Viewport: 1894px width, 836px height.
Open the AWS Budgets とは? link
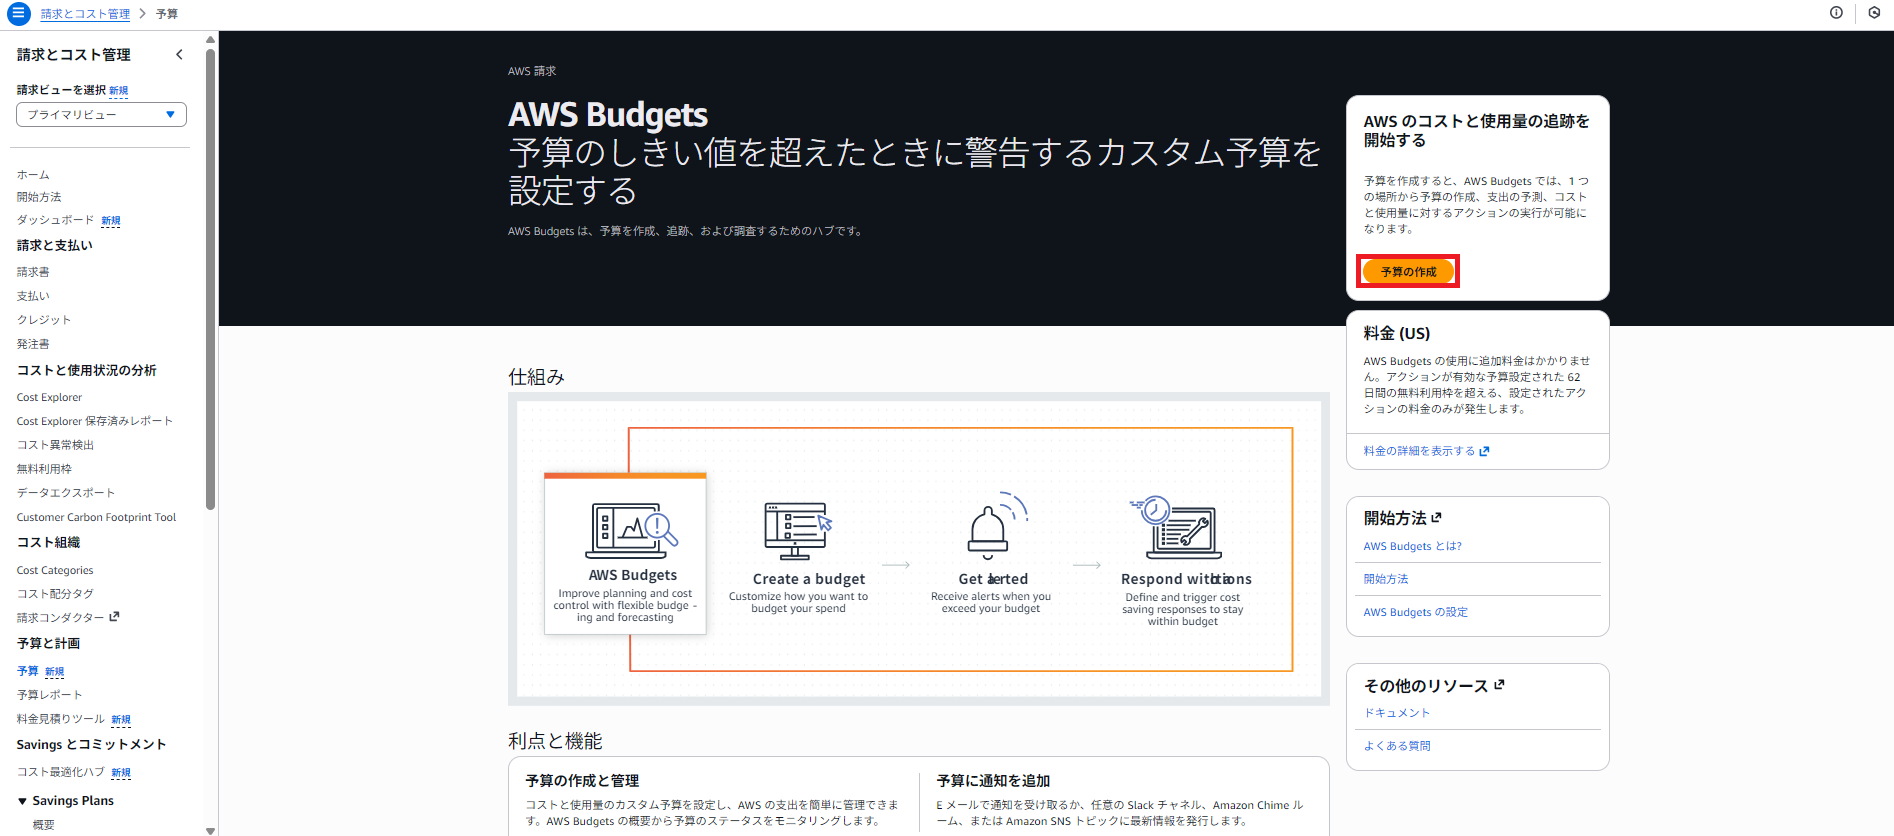tap(1412, 546)
